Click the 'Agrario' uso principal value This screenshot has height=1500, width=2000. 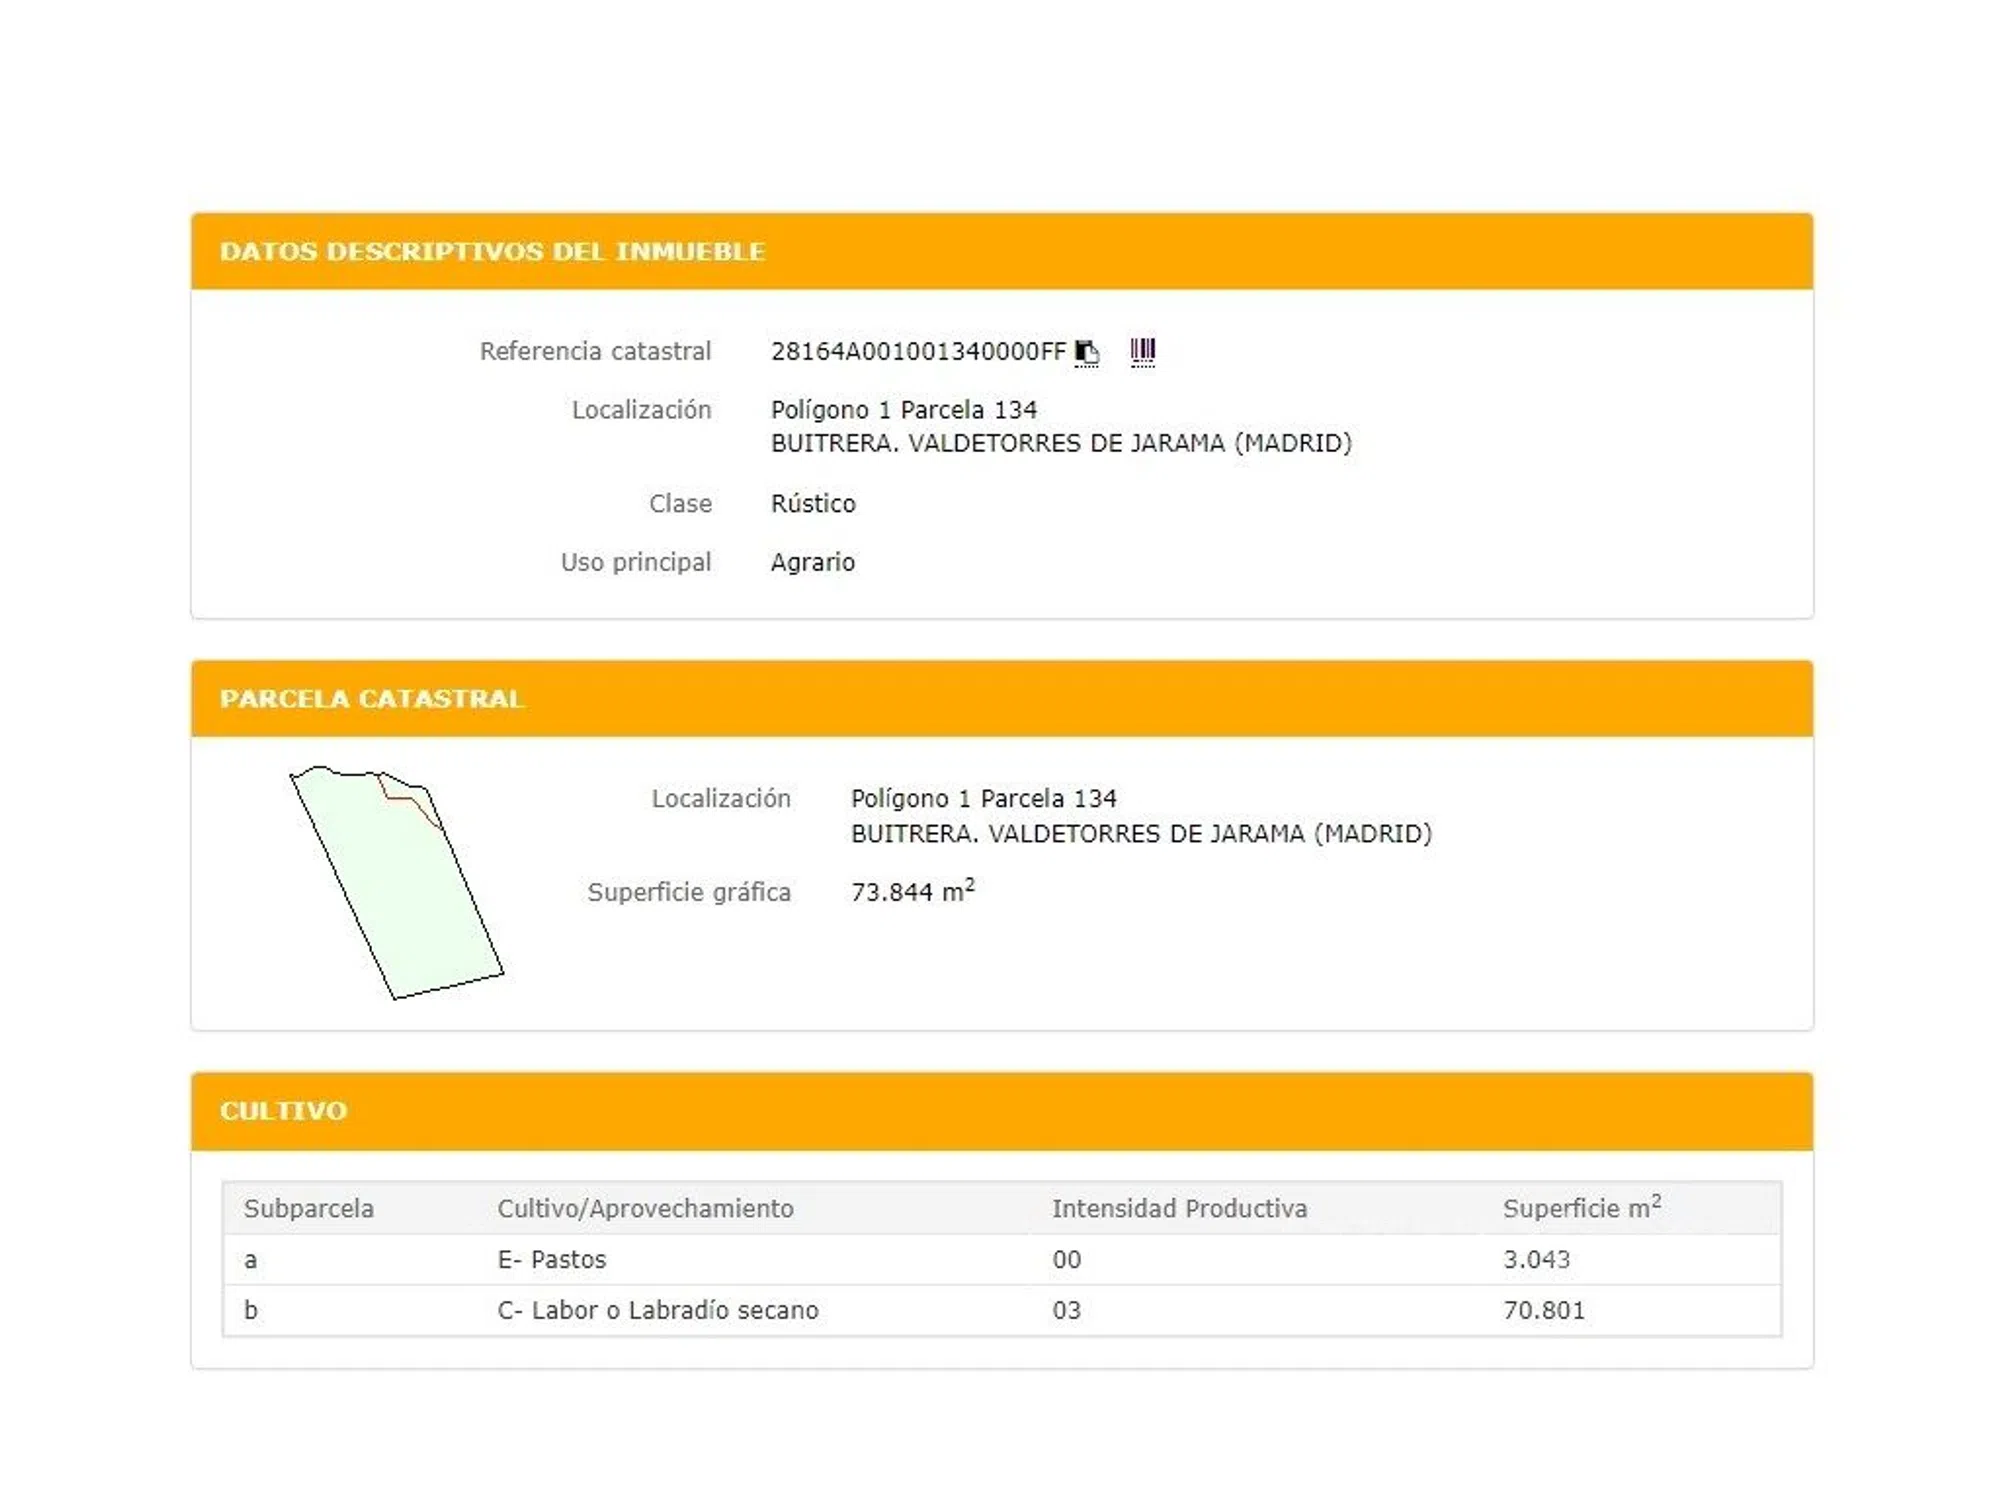pos(812,562)
